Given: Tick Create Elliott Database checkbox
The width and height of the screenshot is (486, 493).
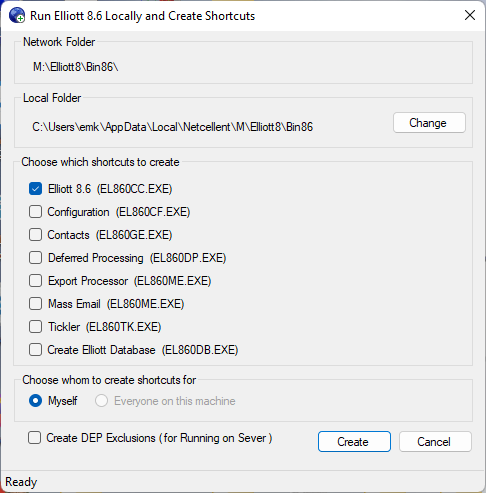Looking at the screenshot, I should tap(35, 350).
